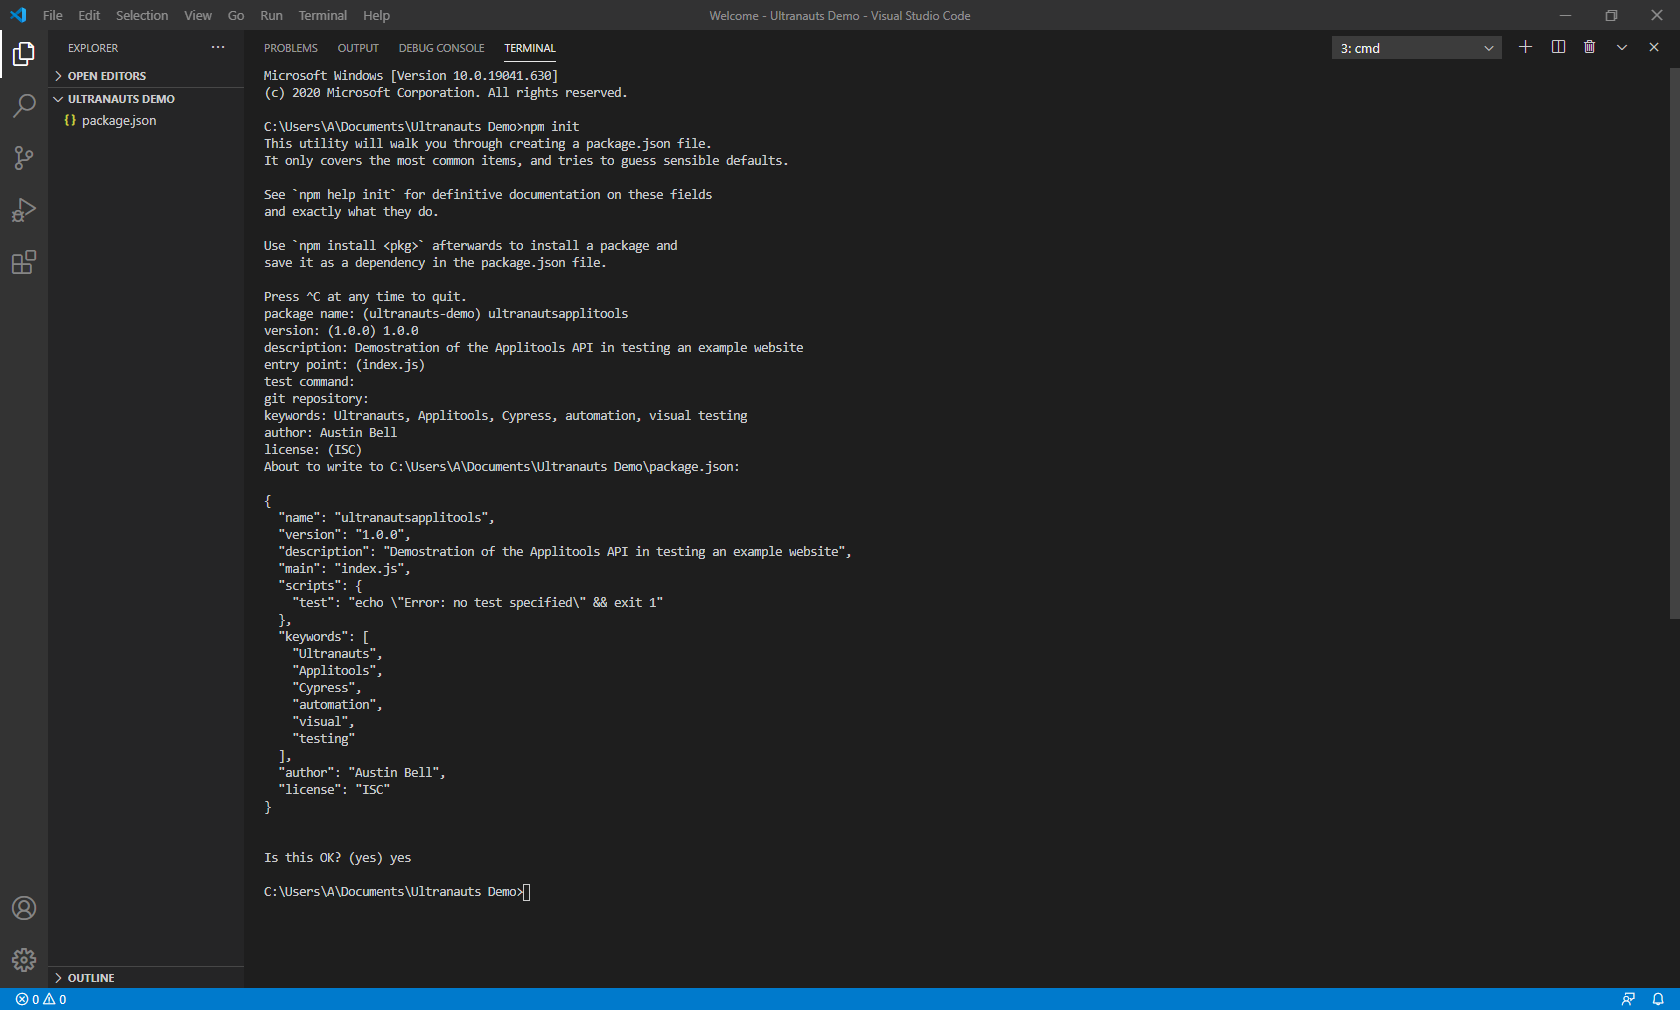This screenshot has width=1680, height=1010.
Task: Open the Accounts icon in activity bar
Action: (24, 908)
